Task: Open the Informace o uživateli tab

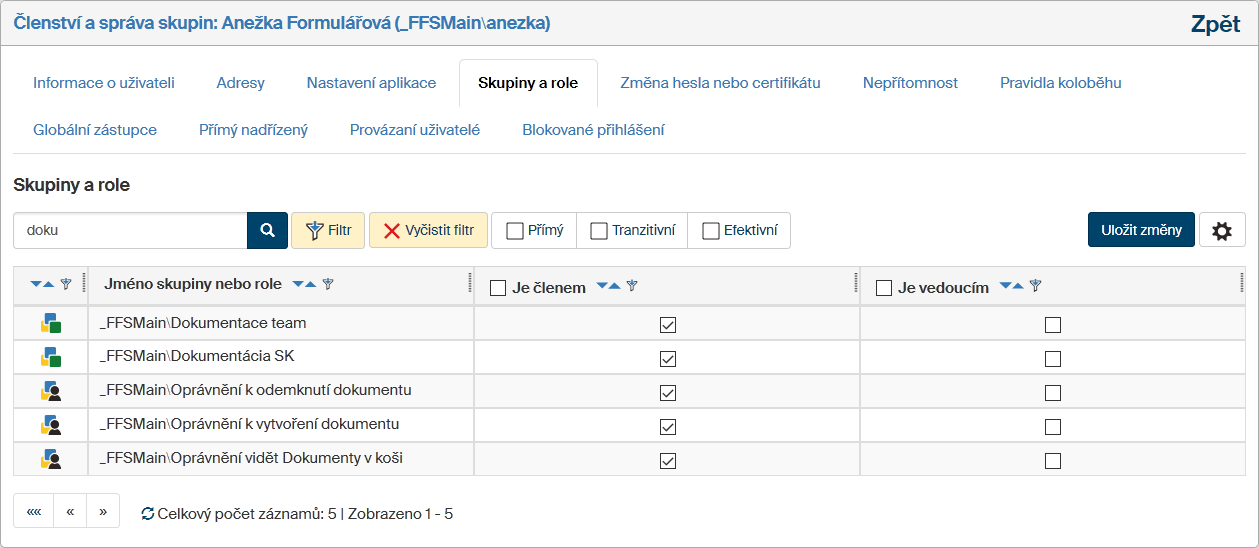Action: pos(104,83)
